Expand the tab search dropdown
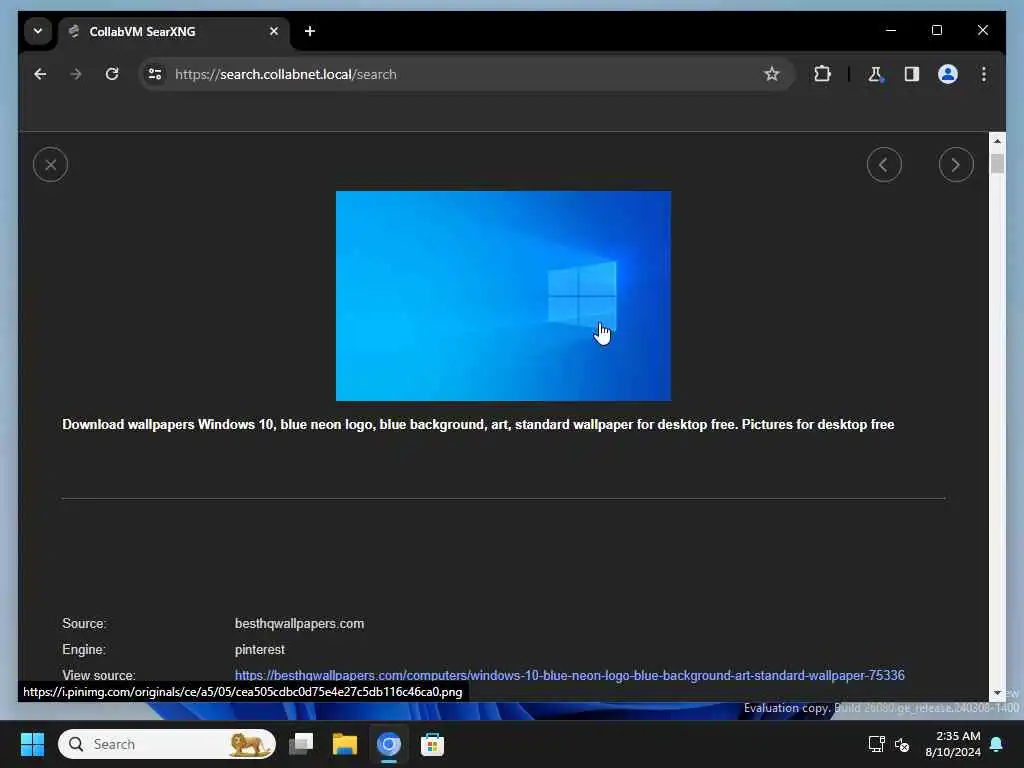 (38, 31)
